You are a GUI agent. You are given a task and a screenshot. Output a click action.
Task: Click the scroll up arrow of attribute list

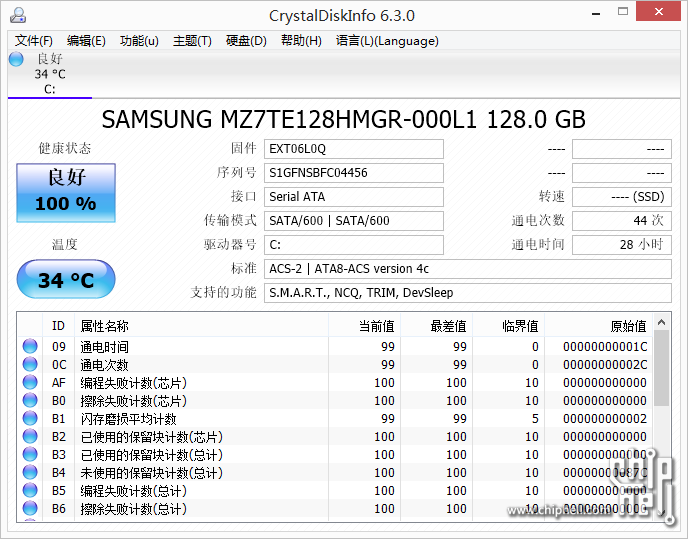coord(662,323)
